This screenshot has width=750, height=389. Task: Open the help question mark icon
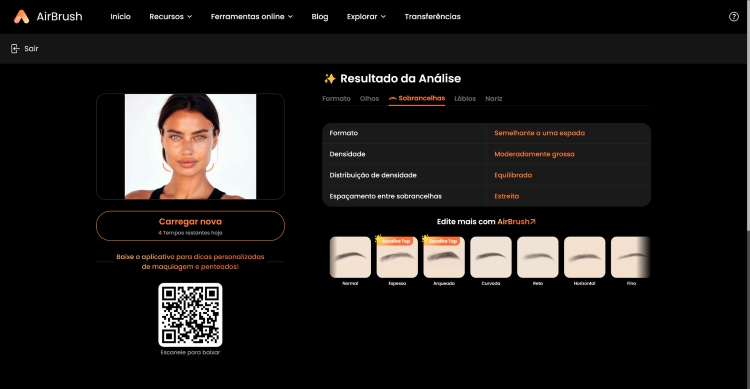734,17
